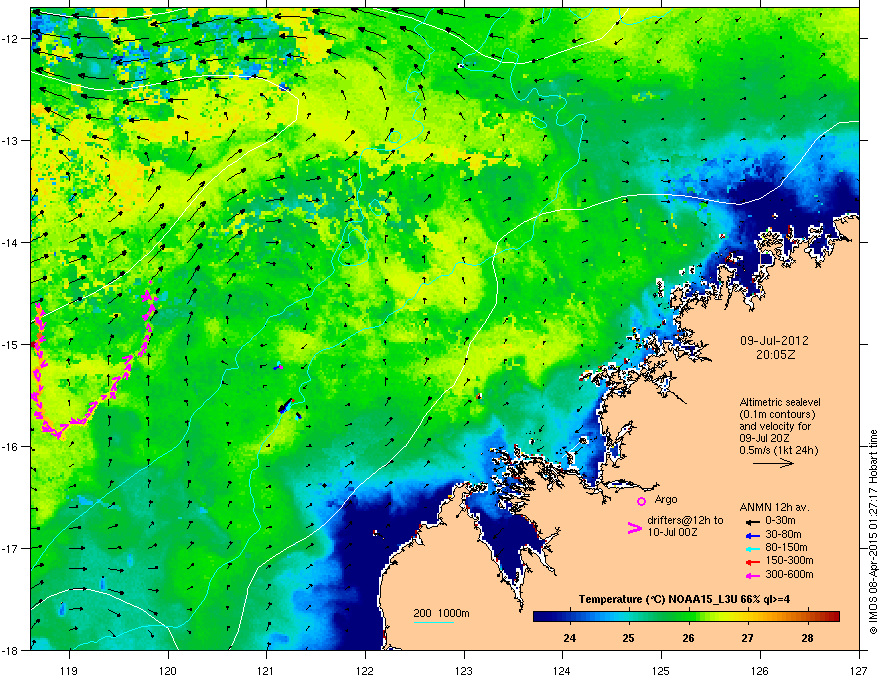Click longitude axis label '125'
This screenshot has width=880, height=680.
click(661, 670)
